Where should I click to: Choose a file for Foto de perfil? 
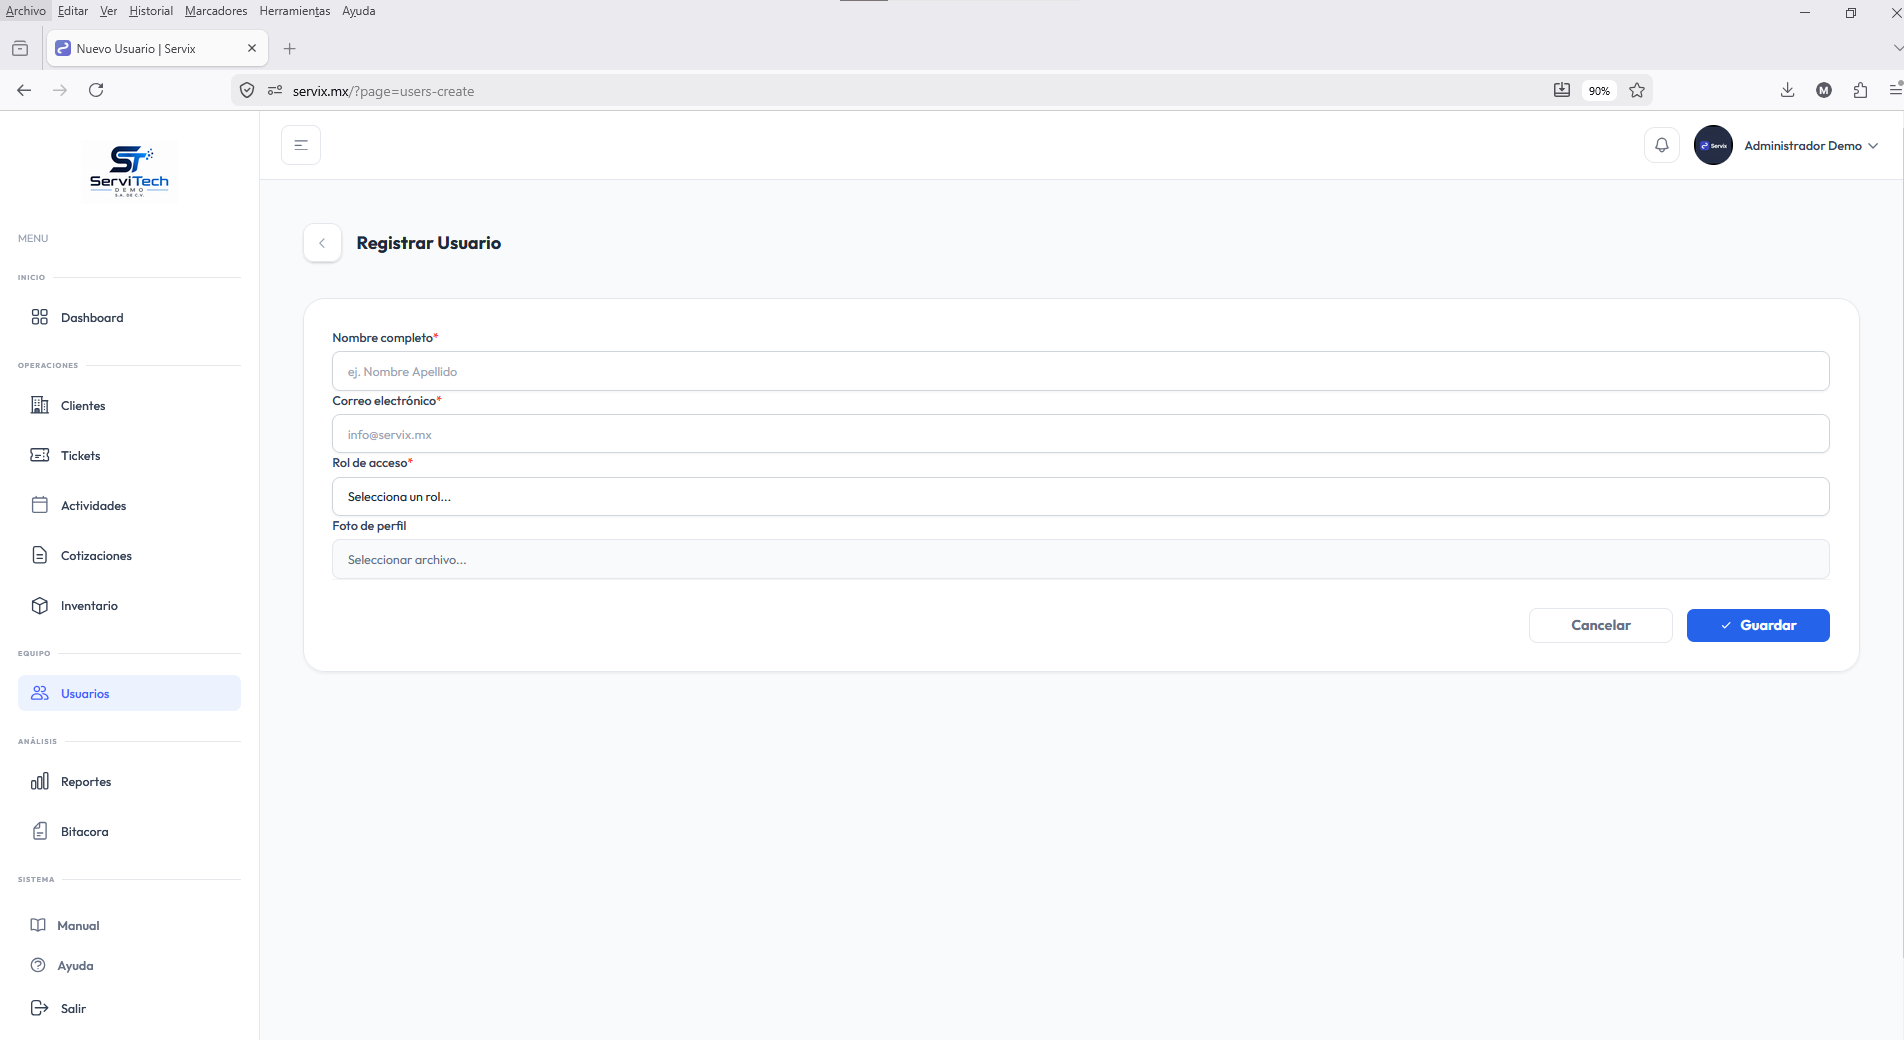[x=1080, y=559]
